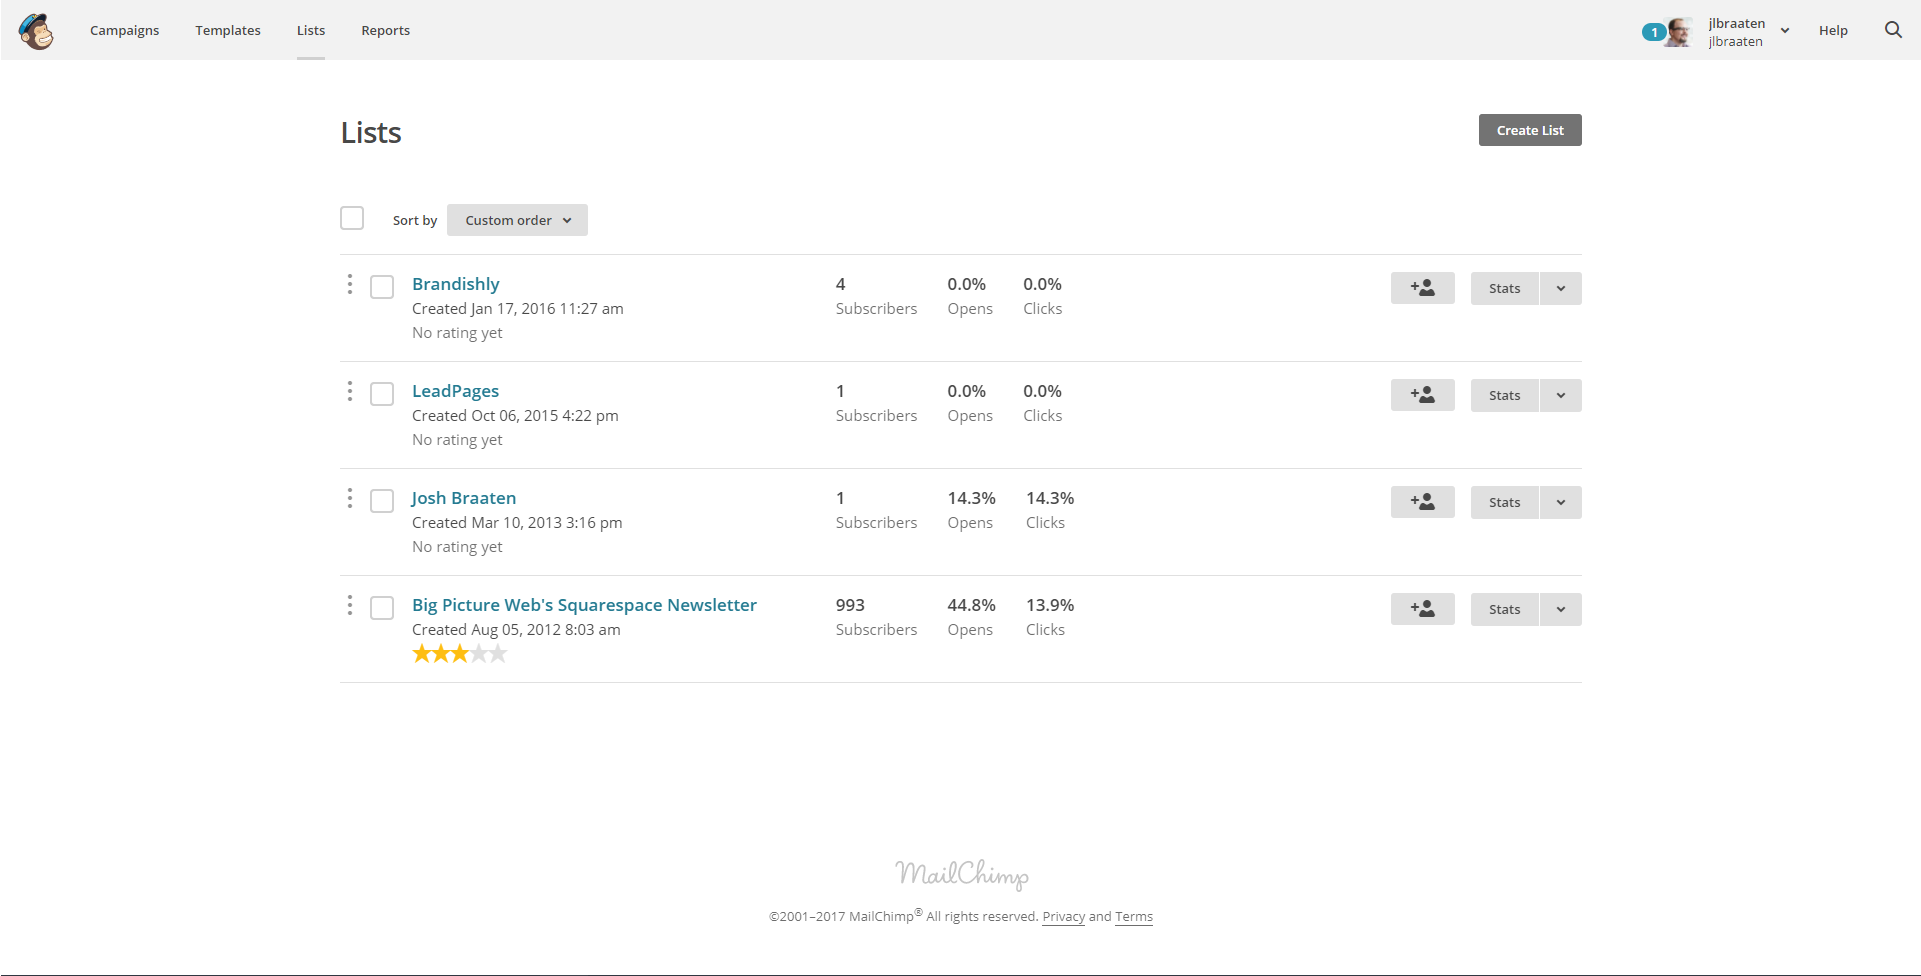
Task: Expand the dropdown arrow next to Brandishly Stats
Action: coord(1560,288)
